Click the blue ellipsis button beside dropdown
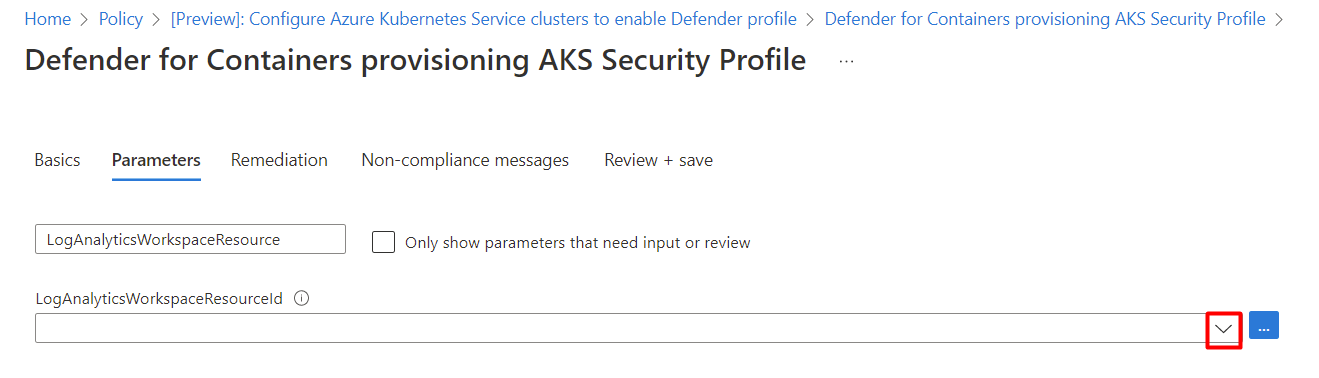This screenshot has height=378, width=1319. pyautogui.click(x=1264, y=325)
